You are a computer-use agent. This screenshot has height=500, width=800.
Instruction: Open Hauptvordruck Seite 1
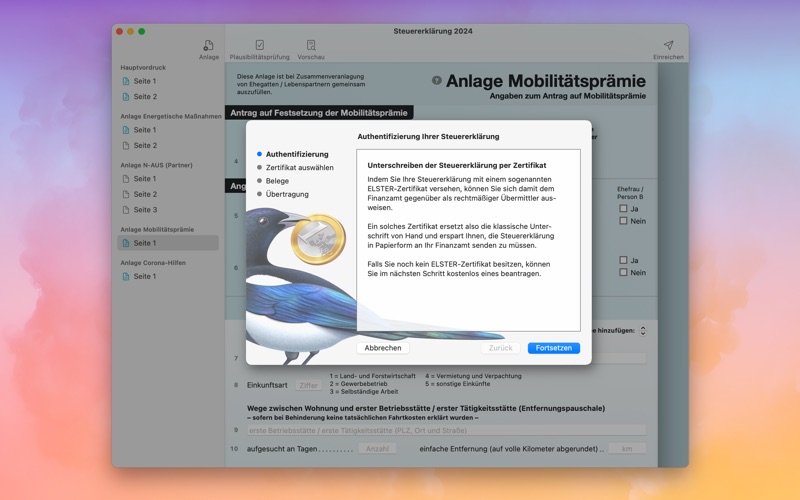[x=168, y=81]
